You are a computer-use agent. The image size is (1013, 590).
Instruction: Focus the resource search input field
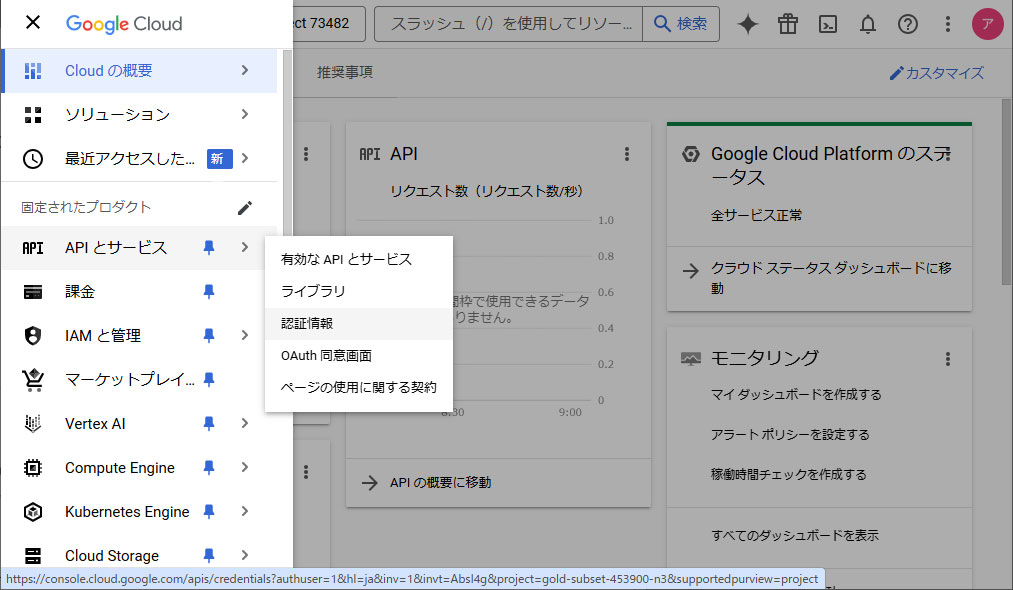click(x=508, y=24)
